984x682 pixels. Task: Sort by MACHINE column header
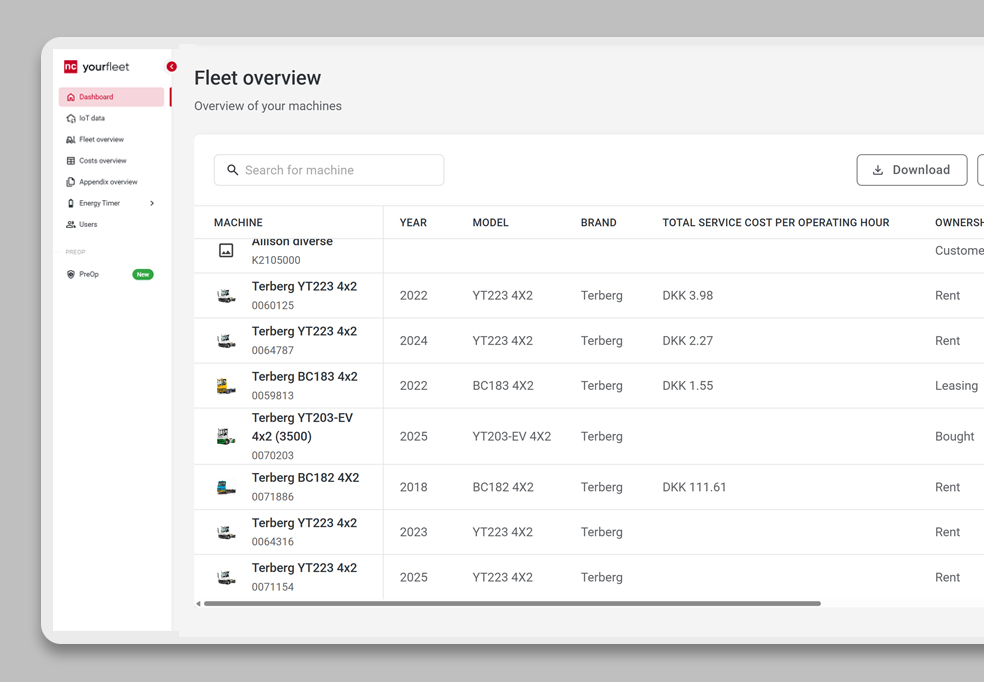pyautogui.click(x=238, y=223)
